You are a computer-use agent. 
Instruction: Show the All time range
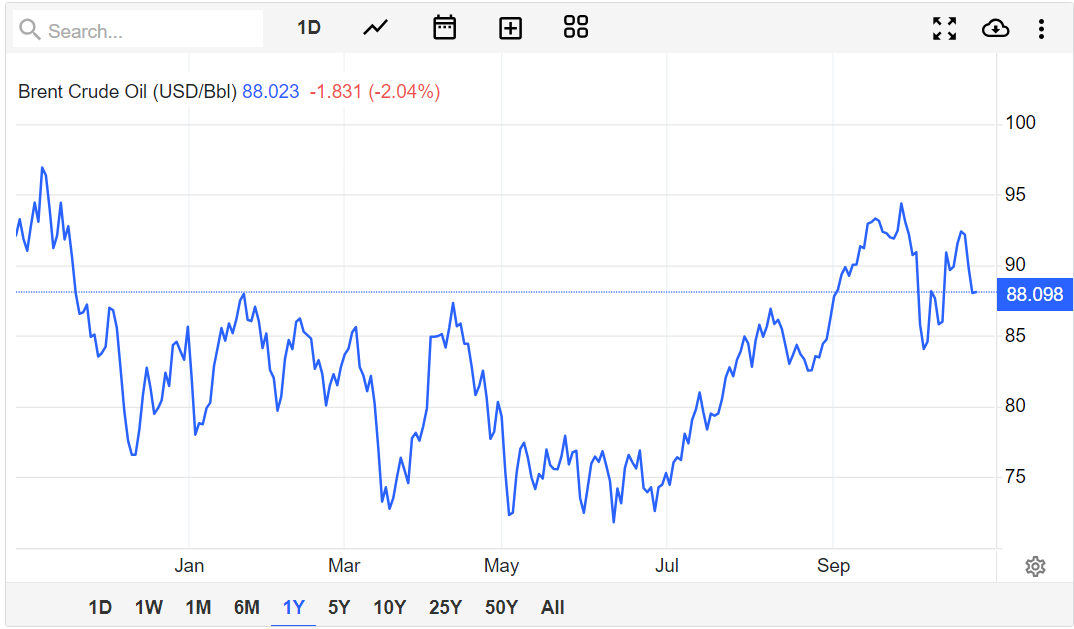click(552, 607)
